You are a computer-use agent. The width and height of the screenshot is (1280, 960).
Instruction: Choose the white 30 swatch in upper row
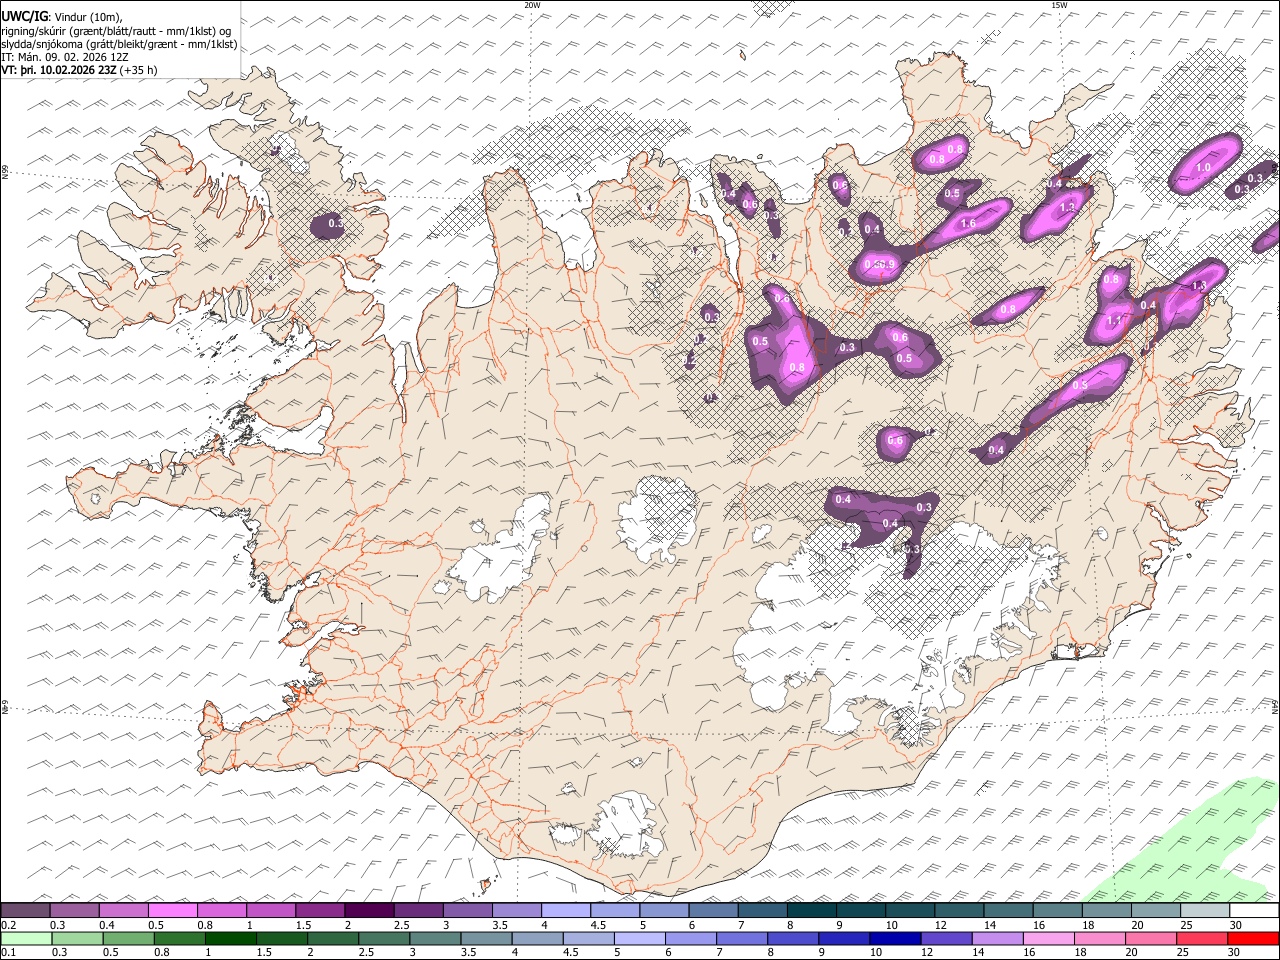point(1254,911)
